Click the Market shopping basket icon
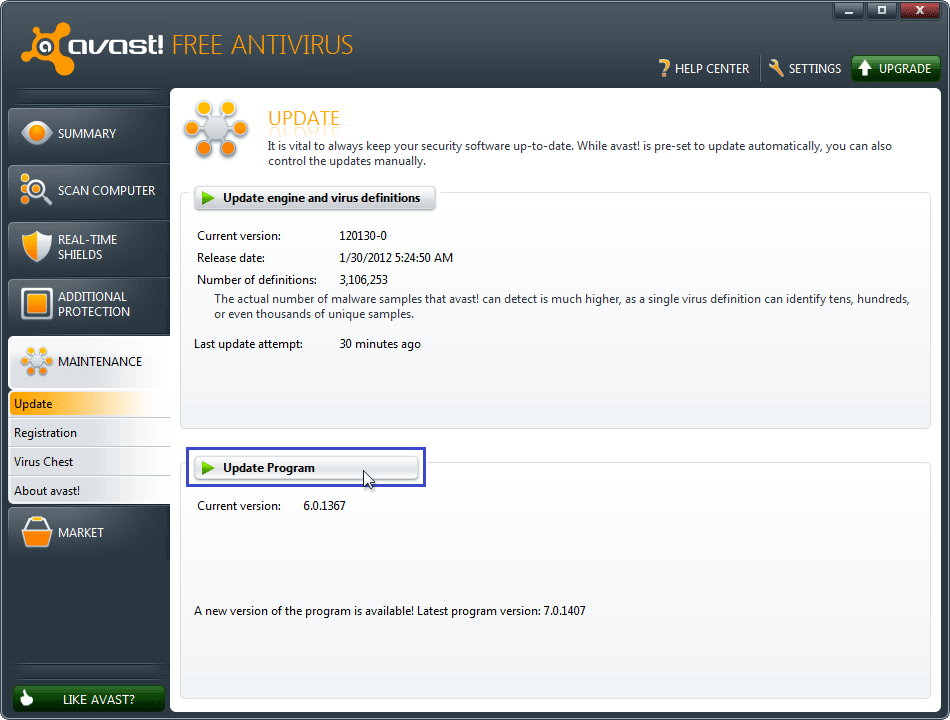This screenshot has width=950, height=720. coord(36,532)
